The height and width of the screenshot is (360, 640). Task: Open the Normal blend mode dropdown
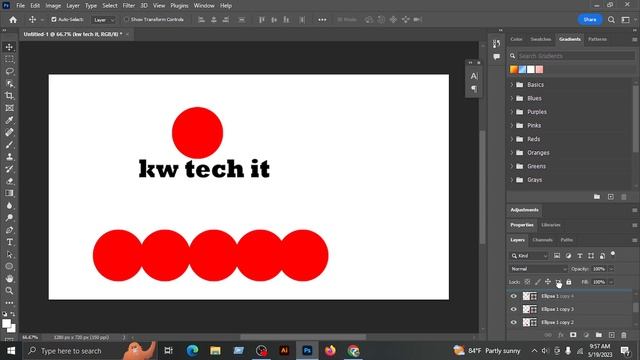coord(538,269)
